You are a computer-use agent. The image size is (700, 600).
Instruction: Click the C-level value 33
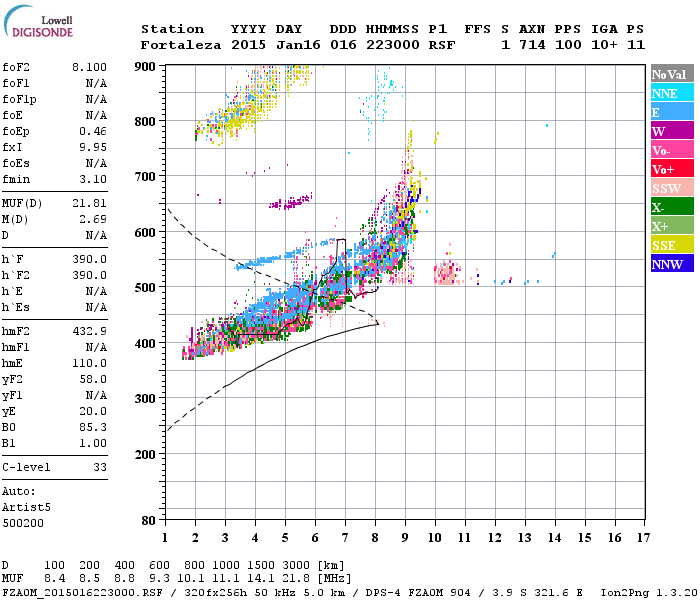coord(100,467)
